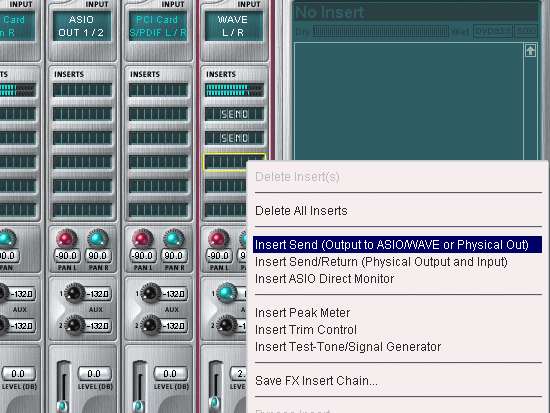Click first empty insert slot on PCI Card S/PDIF strip
Viewport: 550px width, 413px height.
[x=159, y=90]
